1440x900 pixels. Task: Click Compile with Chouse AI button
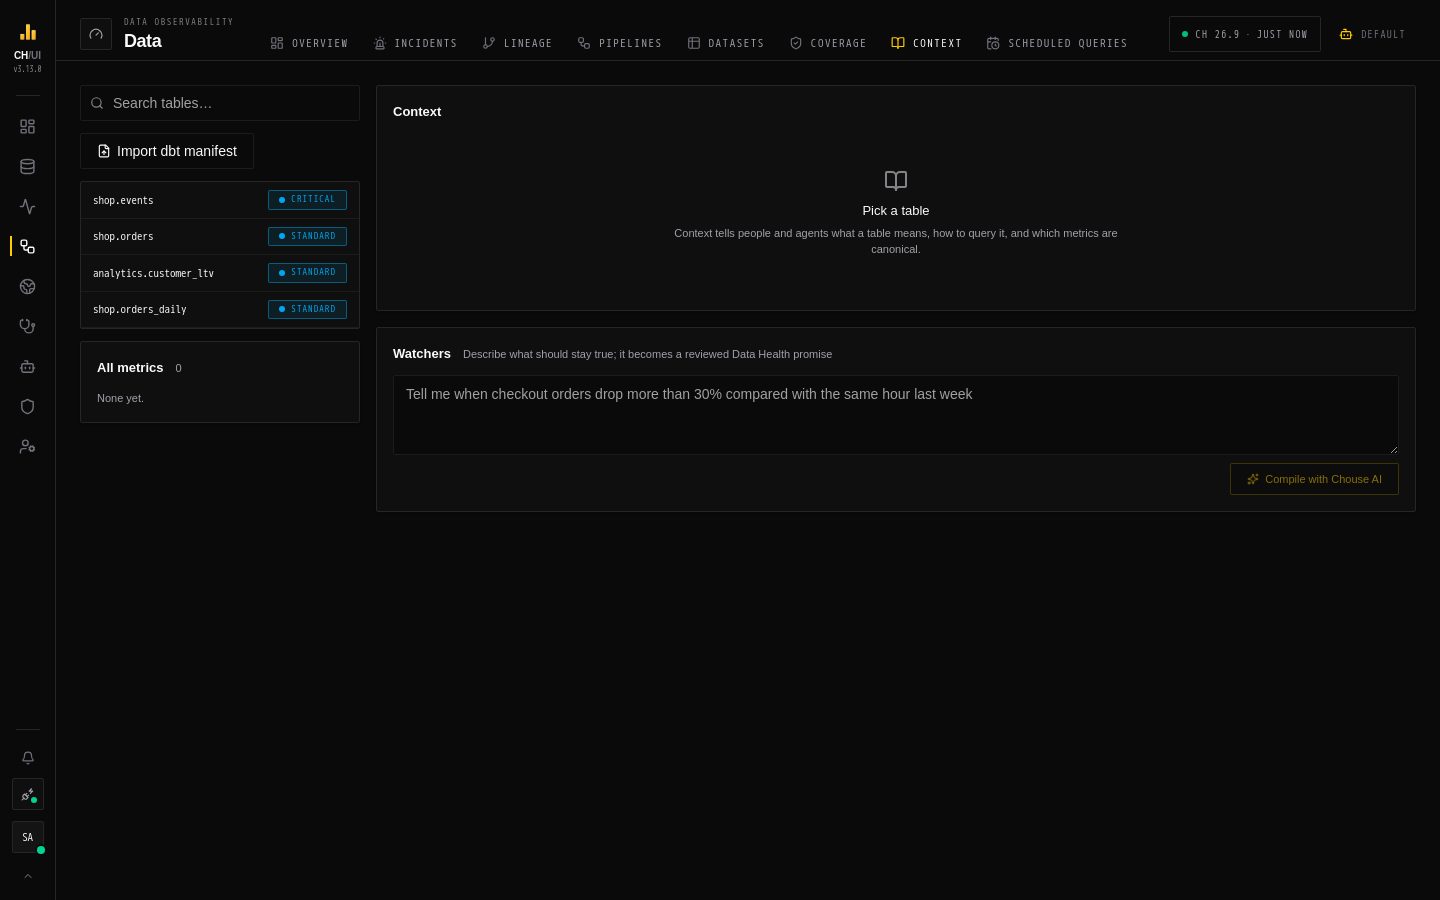(1314, 479)
